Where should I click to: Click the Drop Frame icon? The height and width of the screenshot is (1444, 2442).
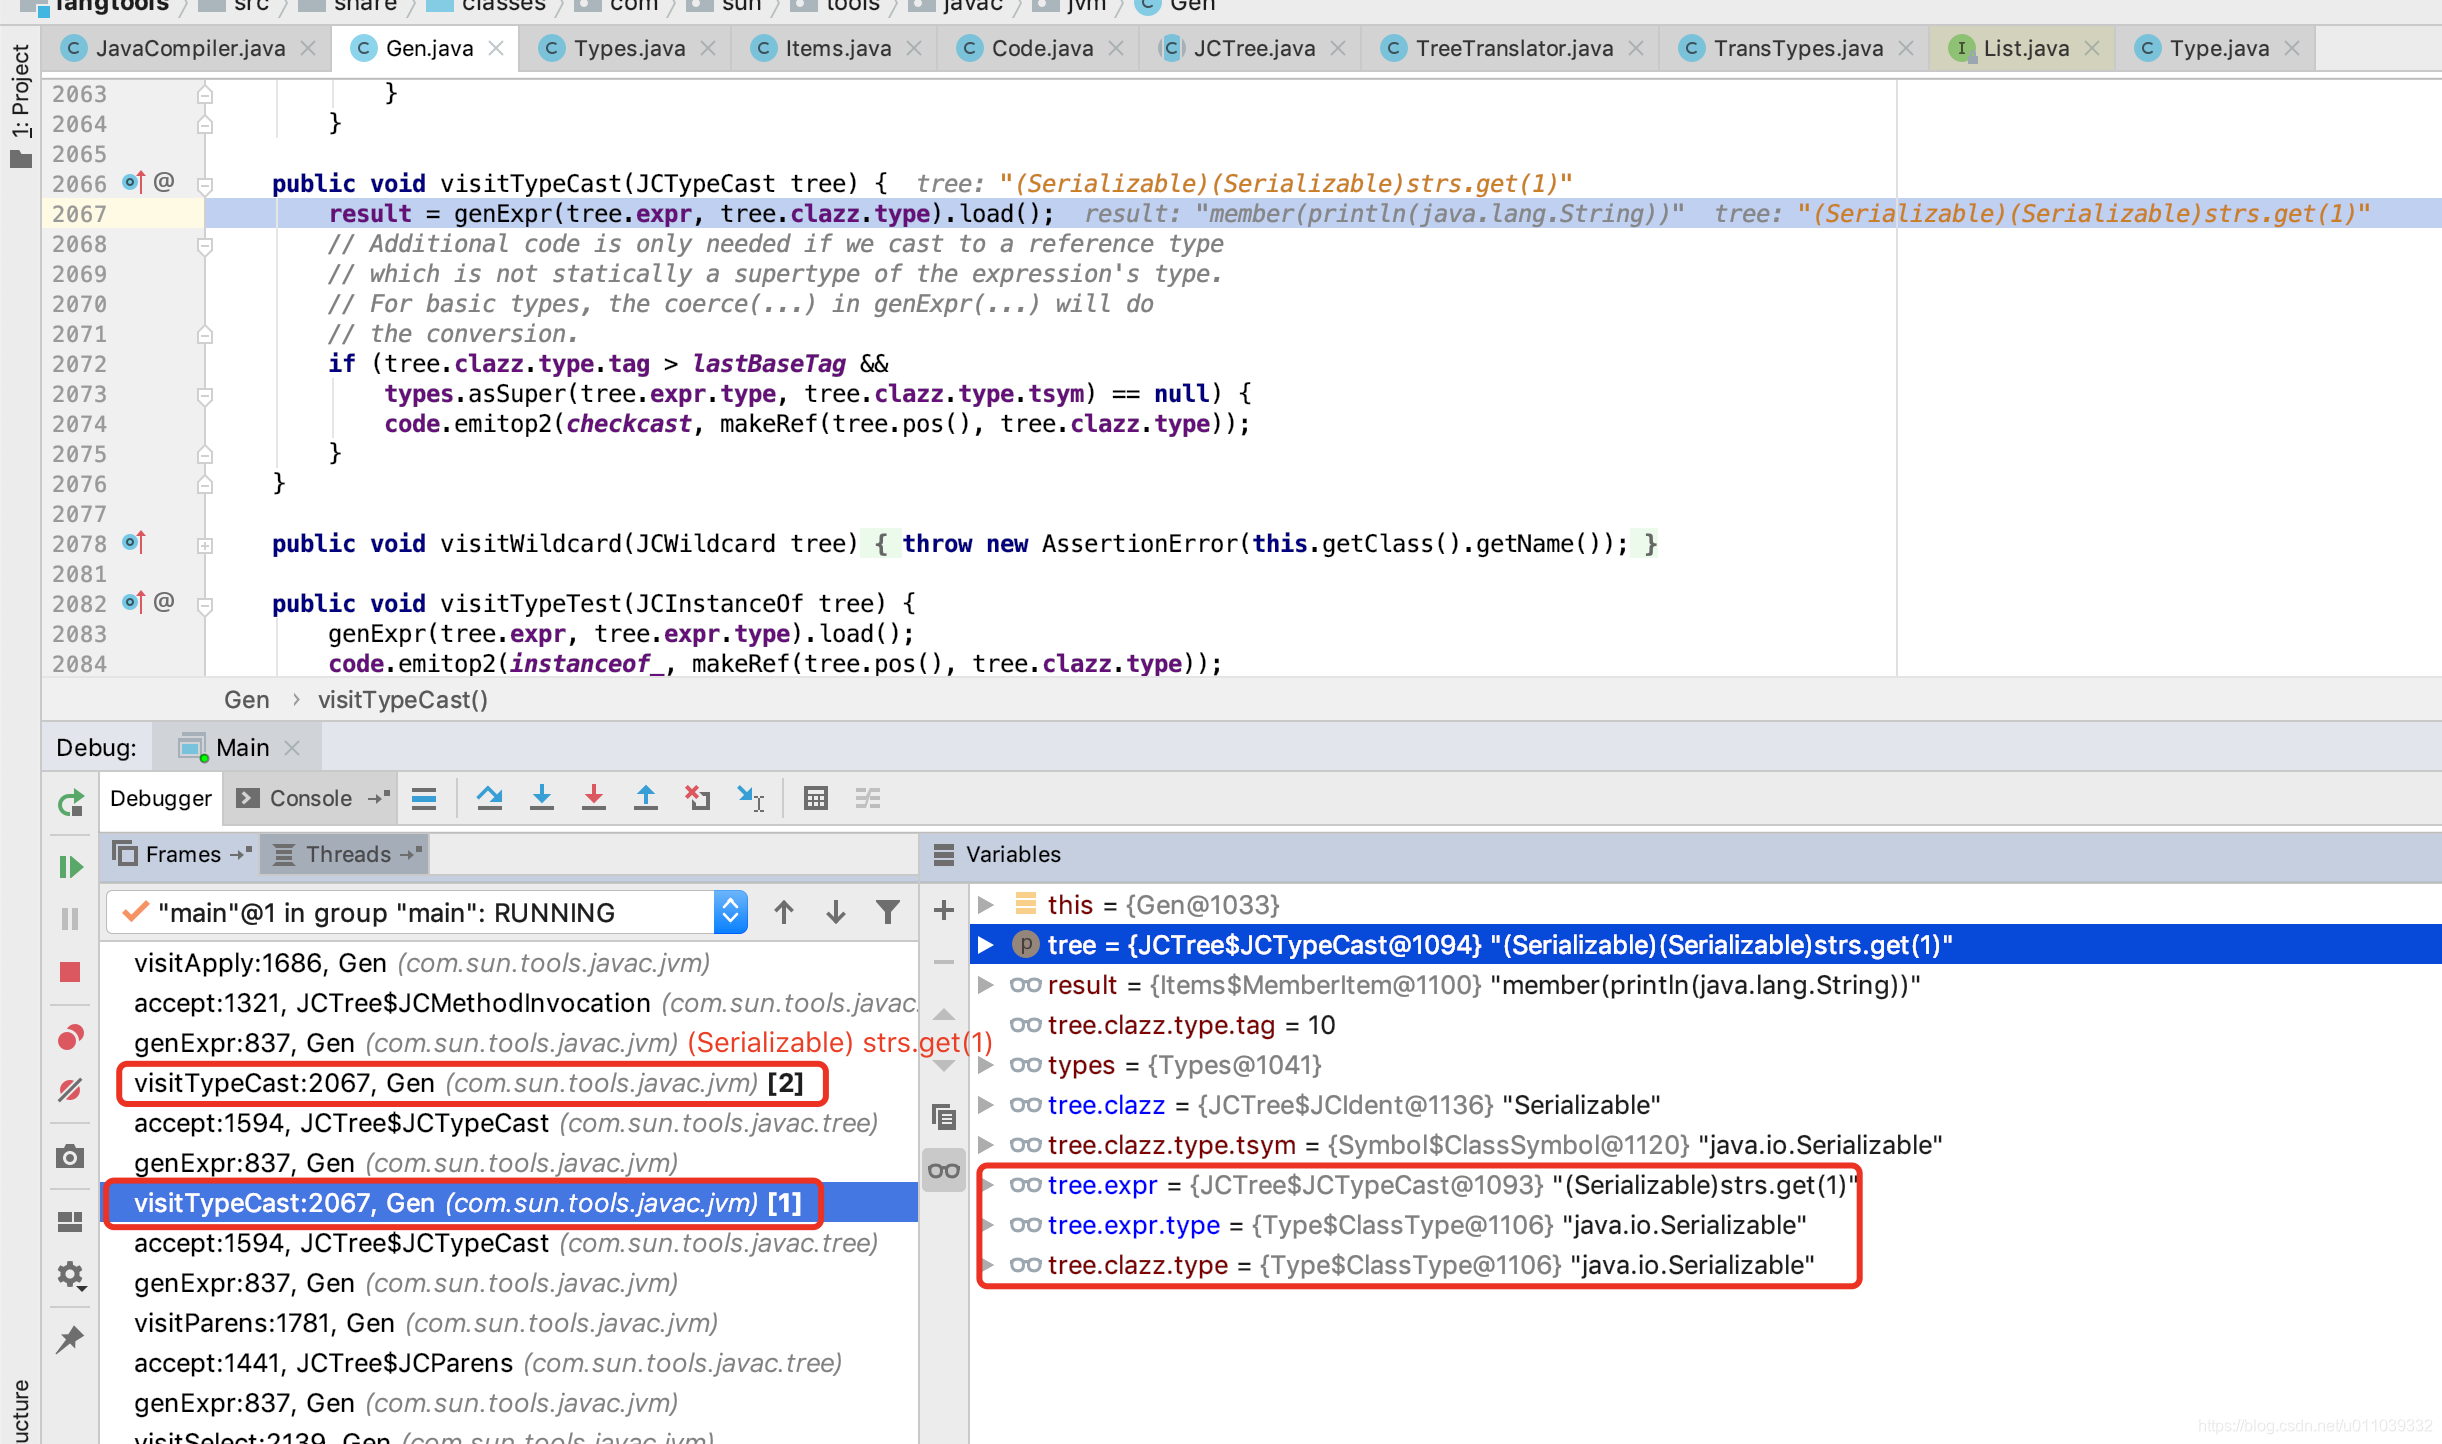click(x=697, y=798)
